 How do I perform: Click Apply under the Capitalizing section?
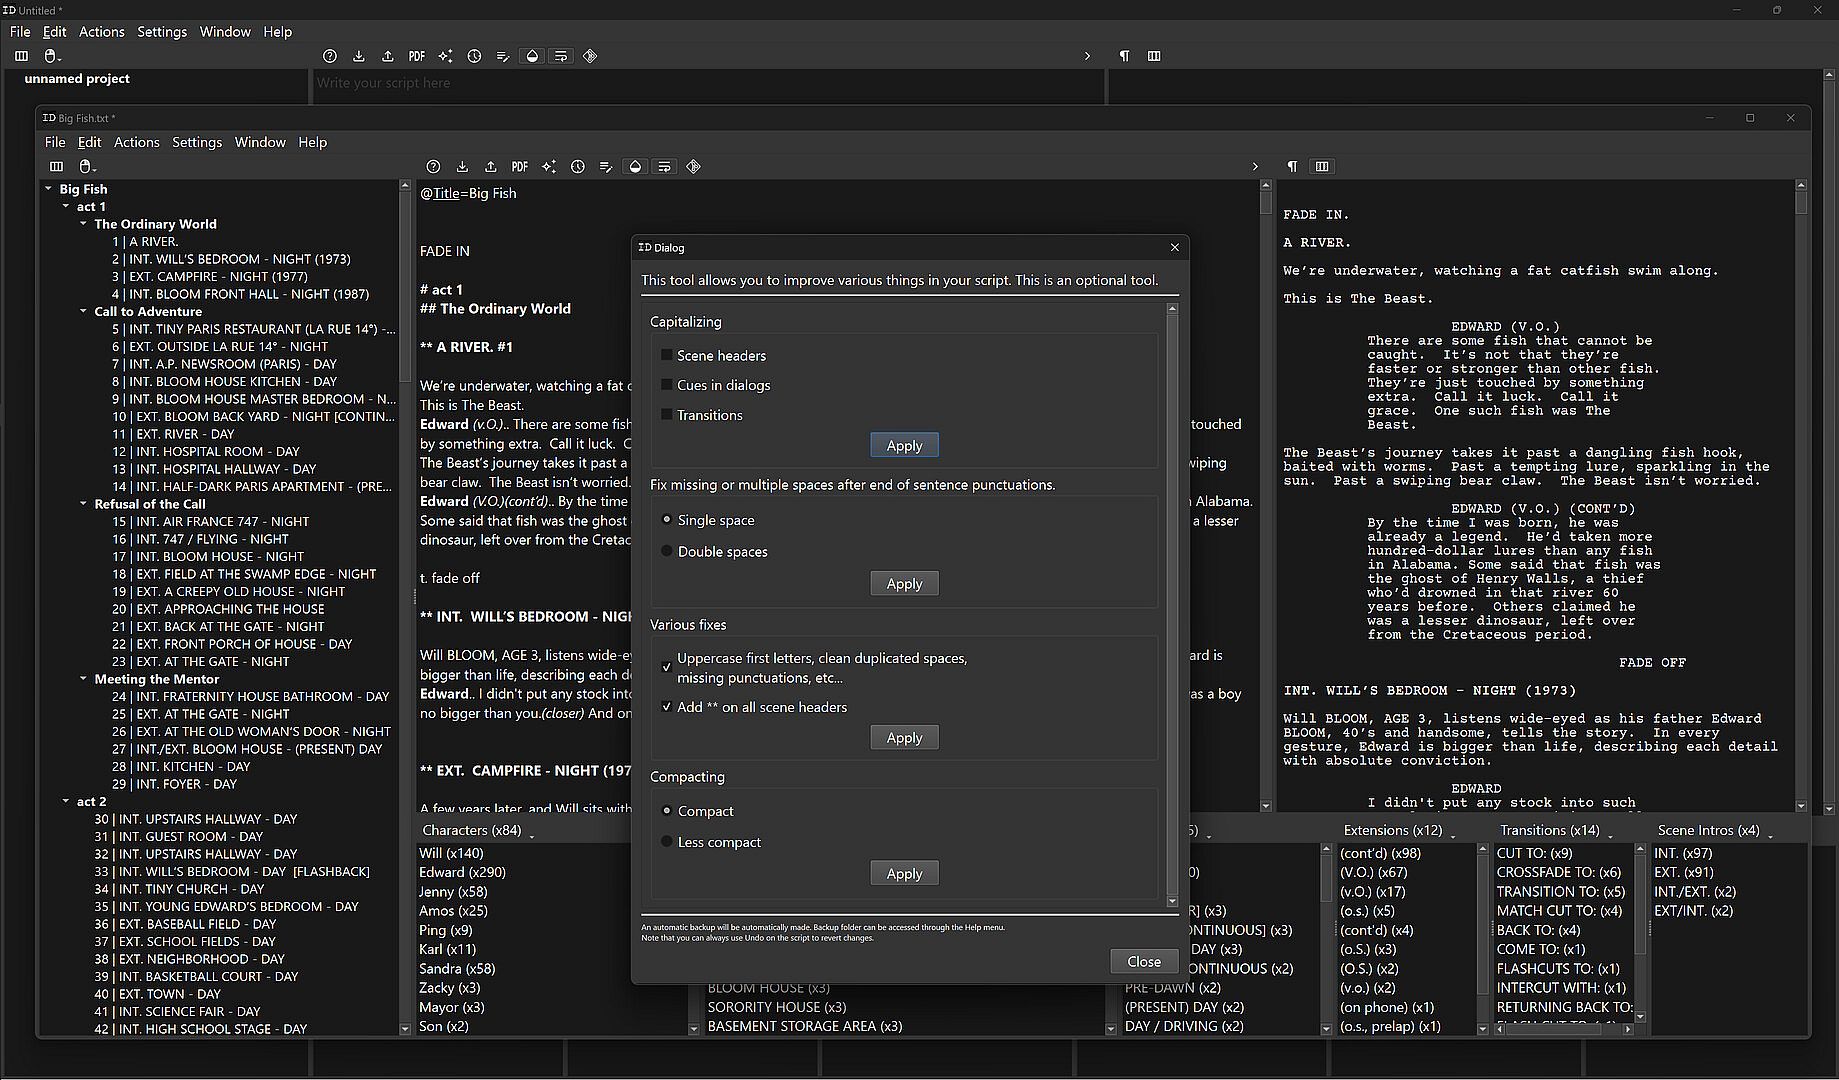click(x=903, y=445)
